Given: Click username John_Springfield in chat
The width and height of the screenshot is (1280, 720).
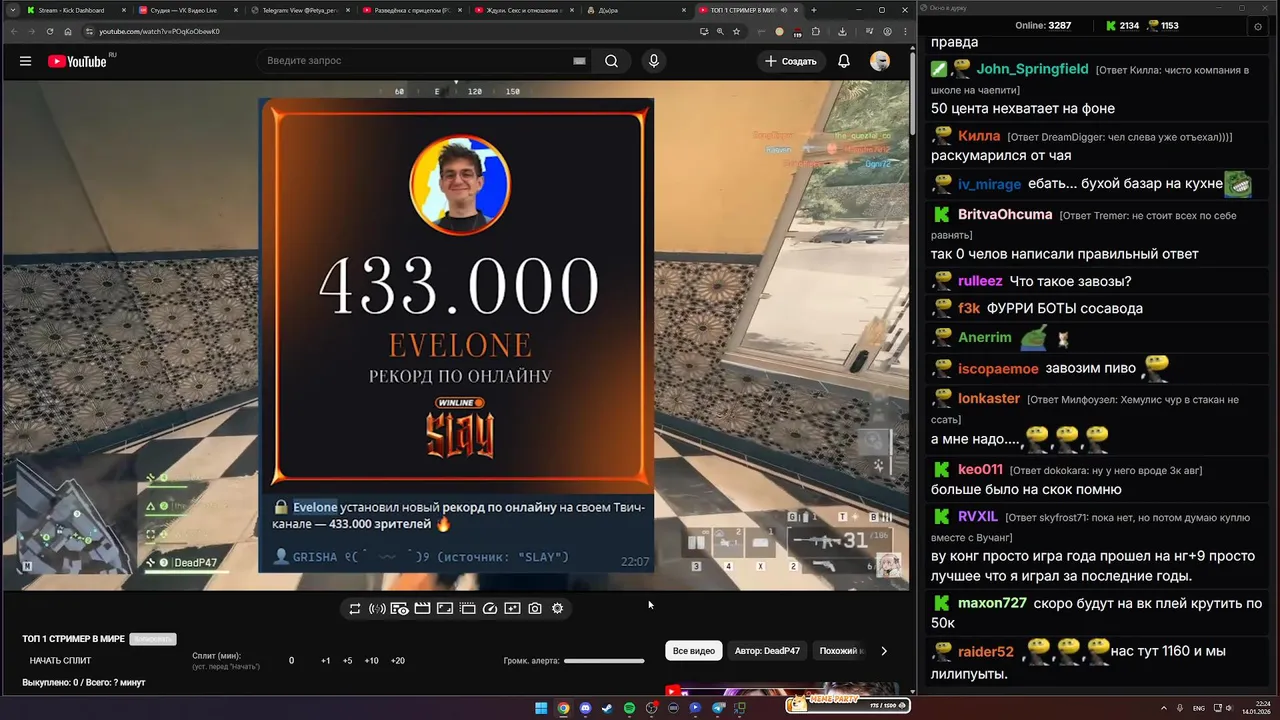Looking at the screenshot, I should [1032, 69].
